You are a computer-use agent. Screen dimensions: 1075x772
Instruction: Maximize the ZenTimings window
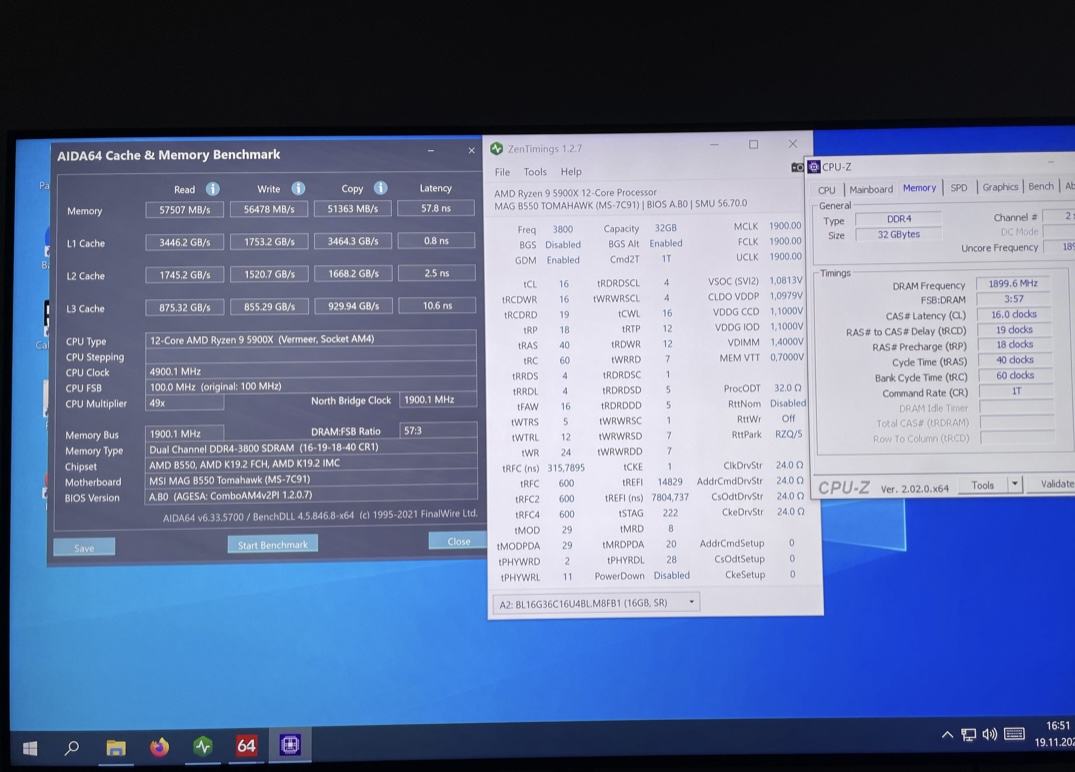(753, 144)
